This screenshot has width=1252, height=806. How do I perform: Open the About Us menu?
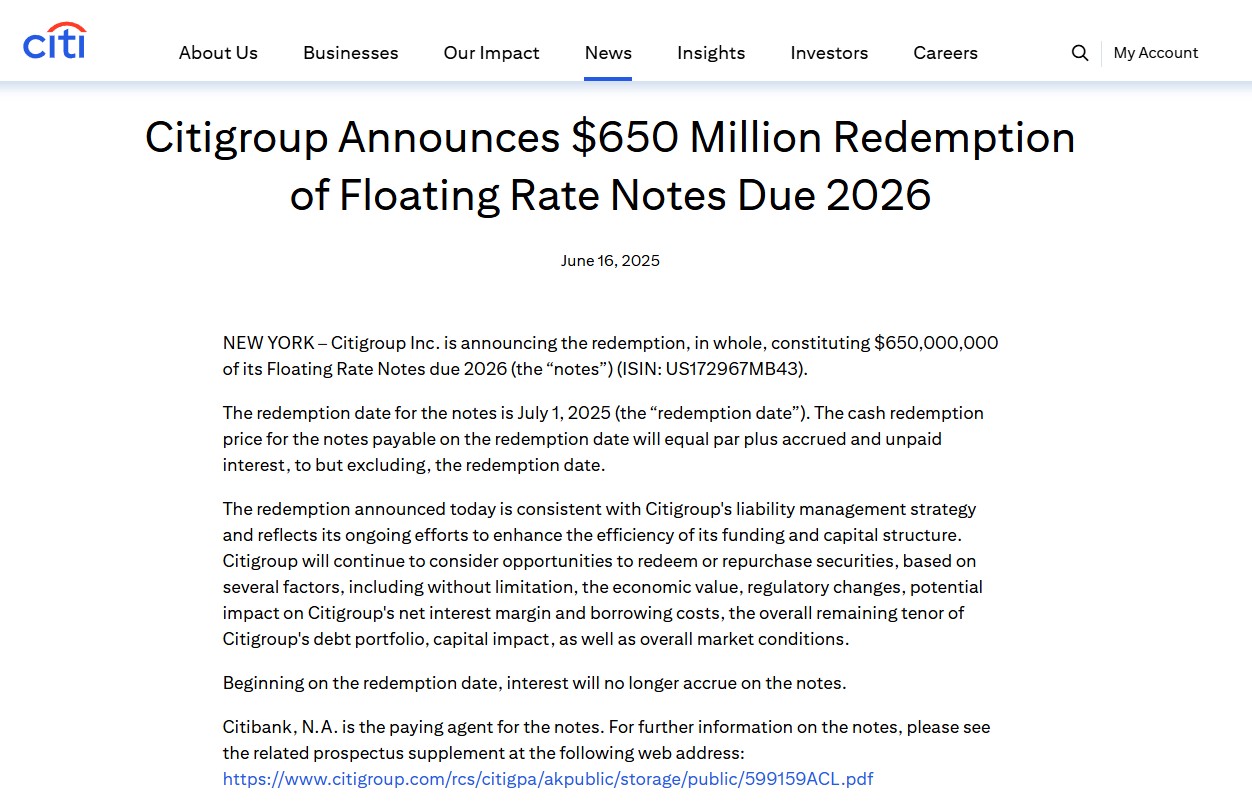218,53
